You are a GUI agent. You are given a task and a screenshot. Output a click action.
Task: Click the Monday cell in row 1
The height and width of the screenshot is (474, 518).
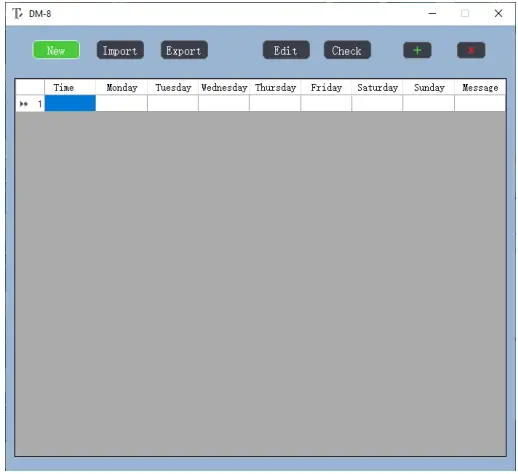pyautogui.click(x=122, y=103)
